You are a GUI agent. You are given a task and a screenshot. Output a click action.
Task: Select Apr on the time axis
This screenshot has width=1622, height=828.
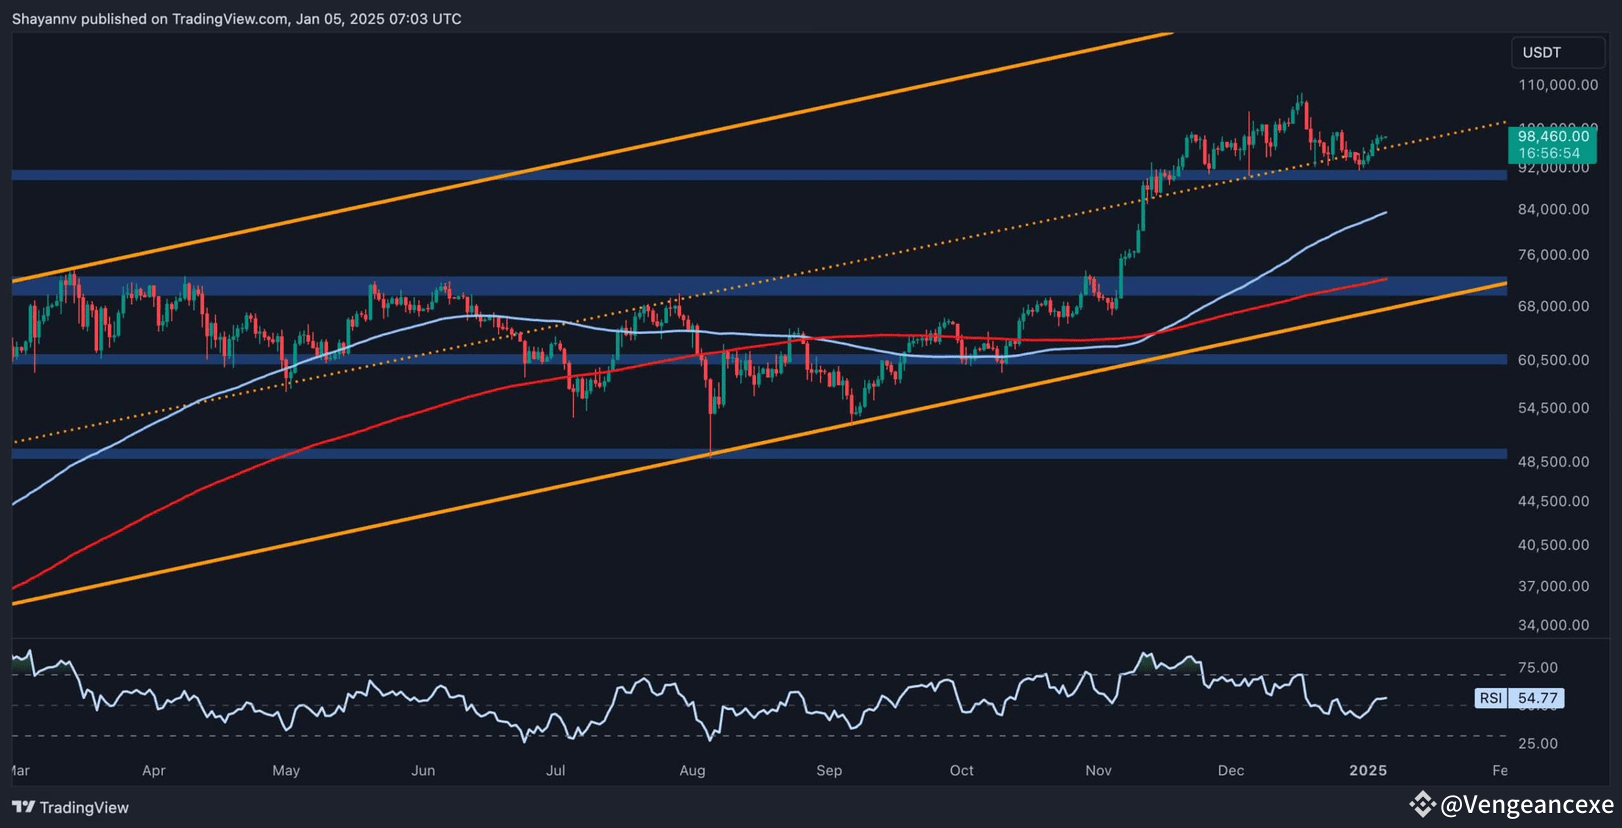154,770
